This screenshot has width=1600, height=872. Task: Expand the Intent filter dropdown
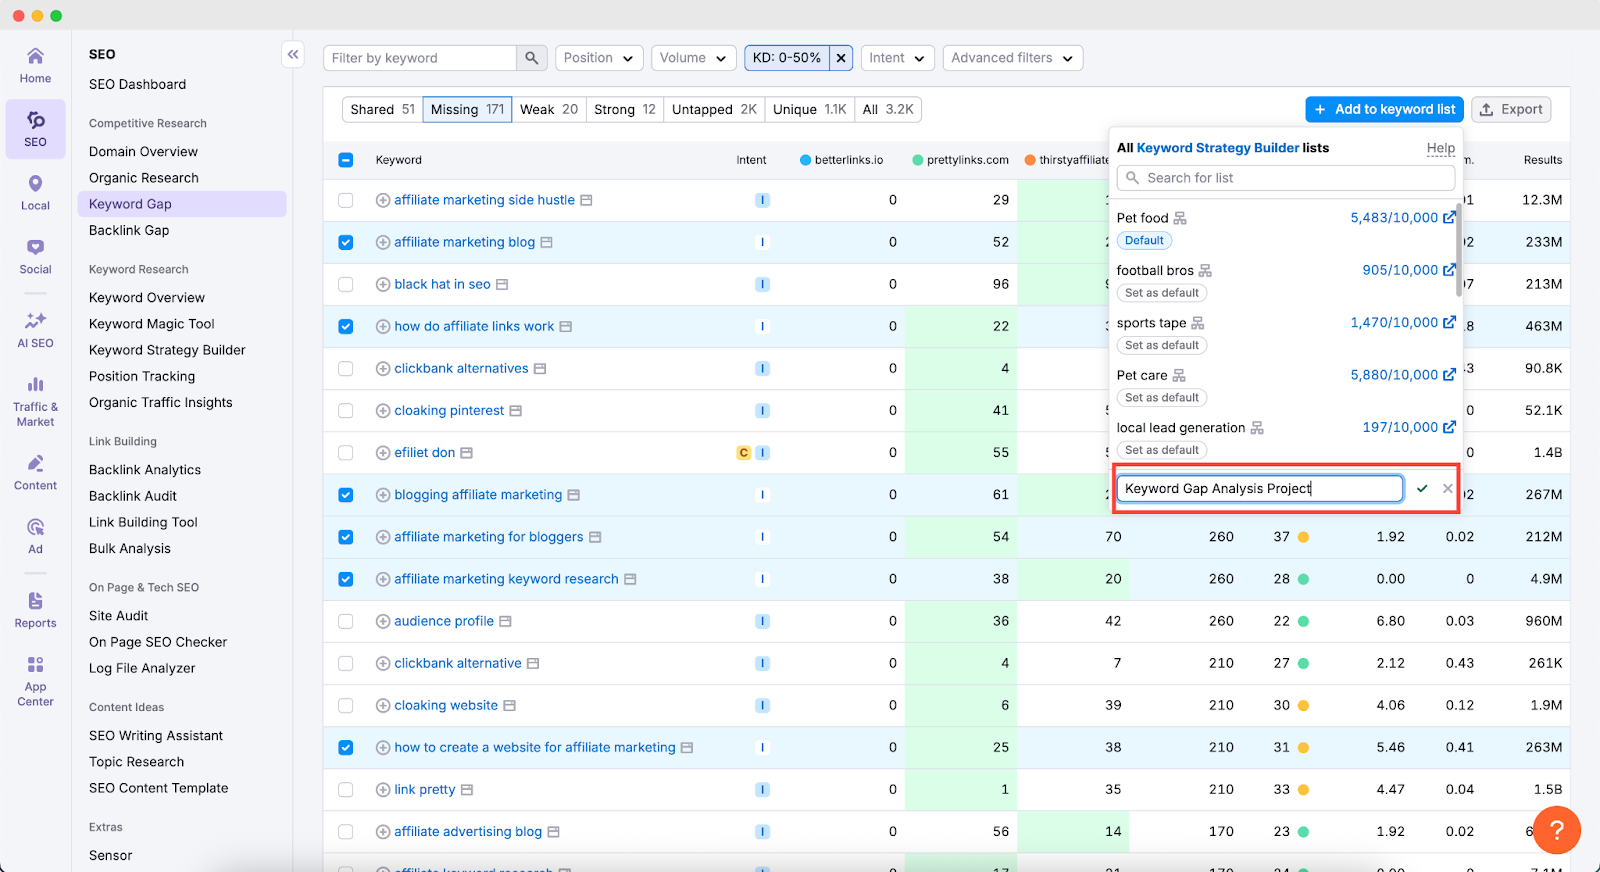(x=898, y=58)
